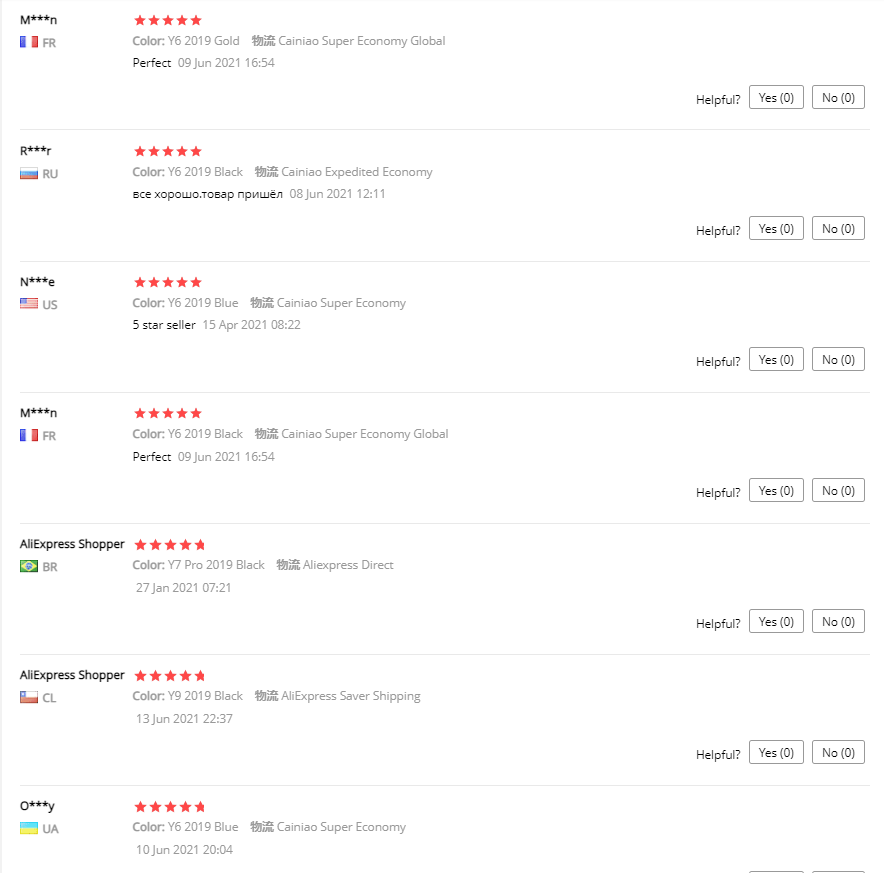The image size is (884, 873).
Task: Click the AliExpress Shopper name from Brazil
Action: (x=72, y=544)
